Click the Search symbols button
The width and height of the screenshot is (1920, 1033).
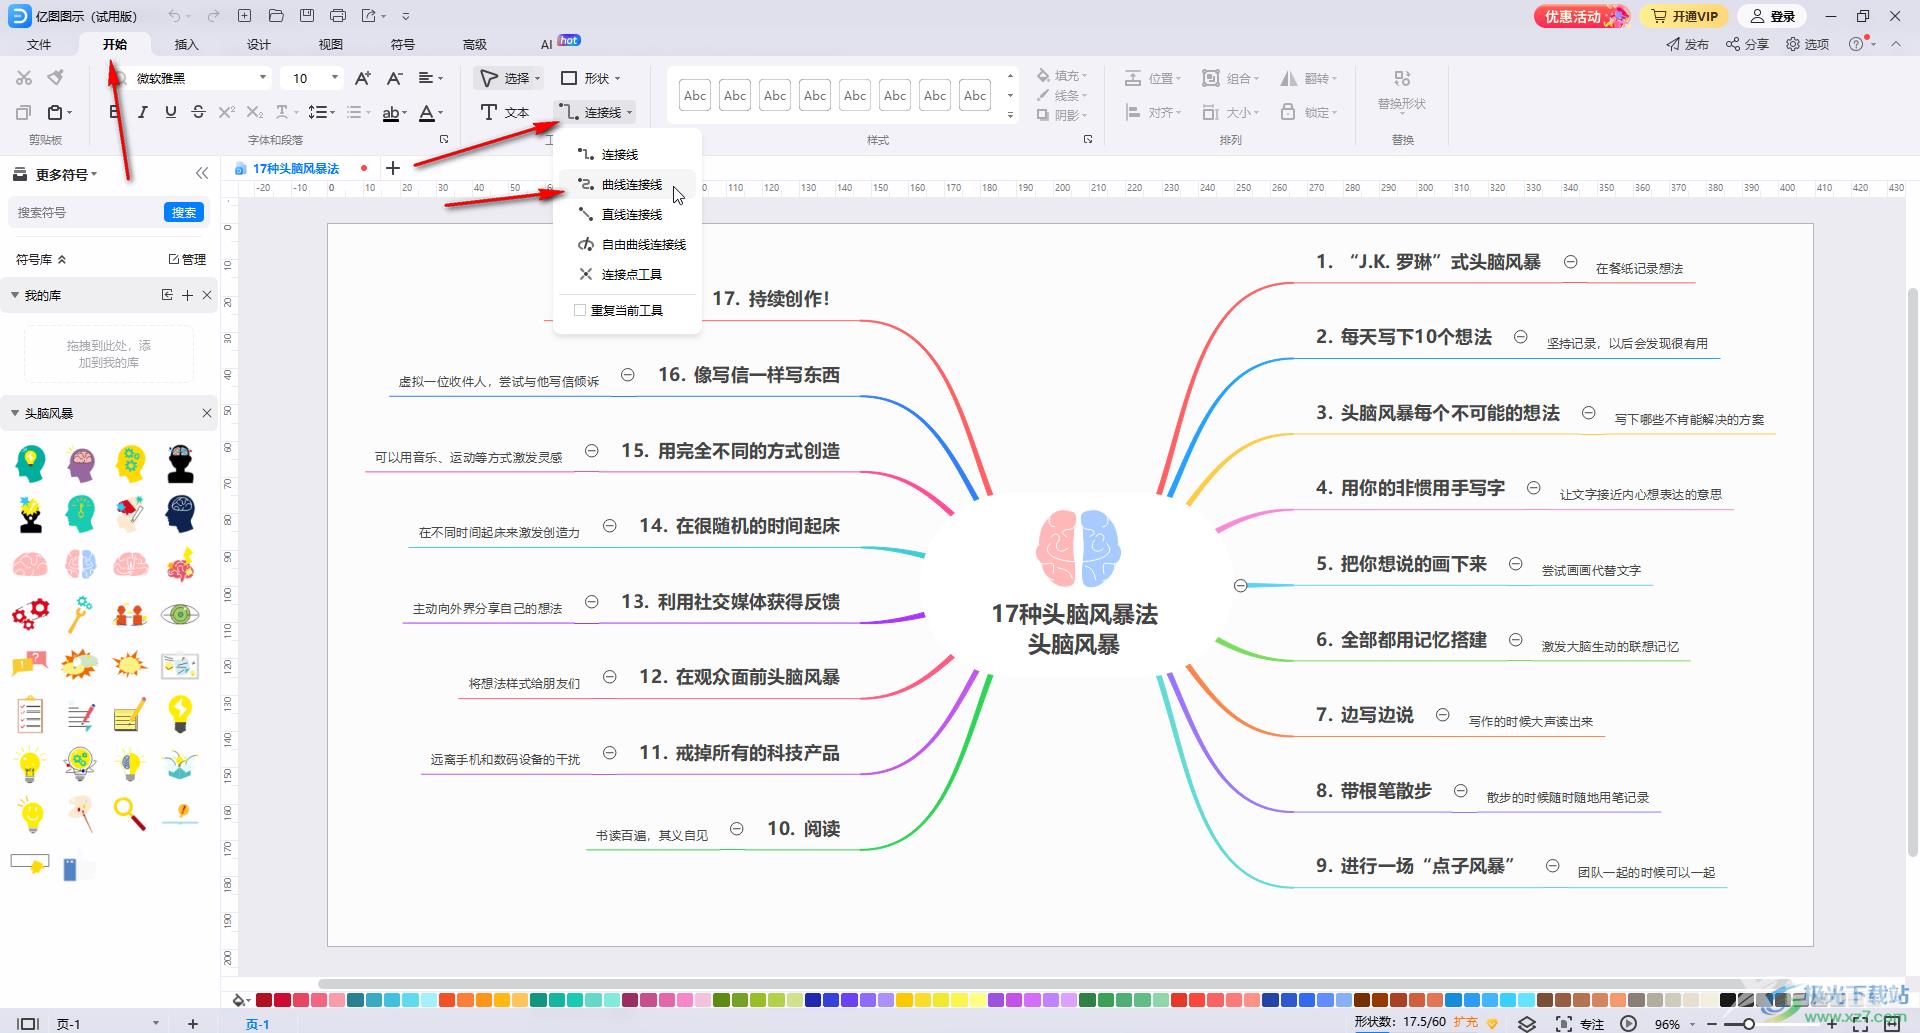point(184,212)
